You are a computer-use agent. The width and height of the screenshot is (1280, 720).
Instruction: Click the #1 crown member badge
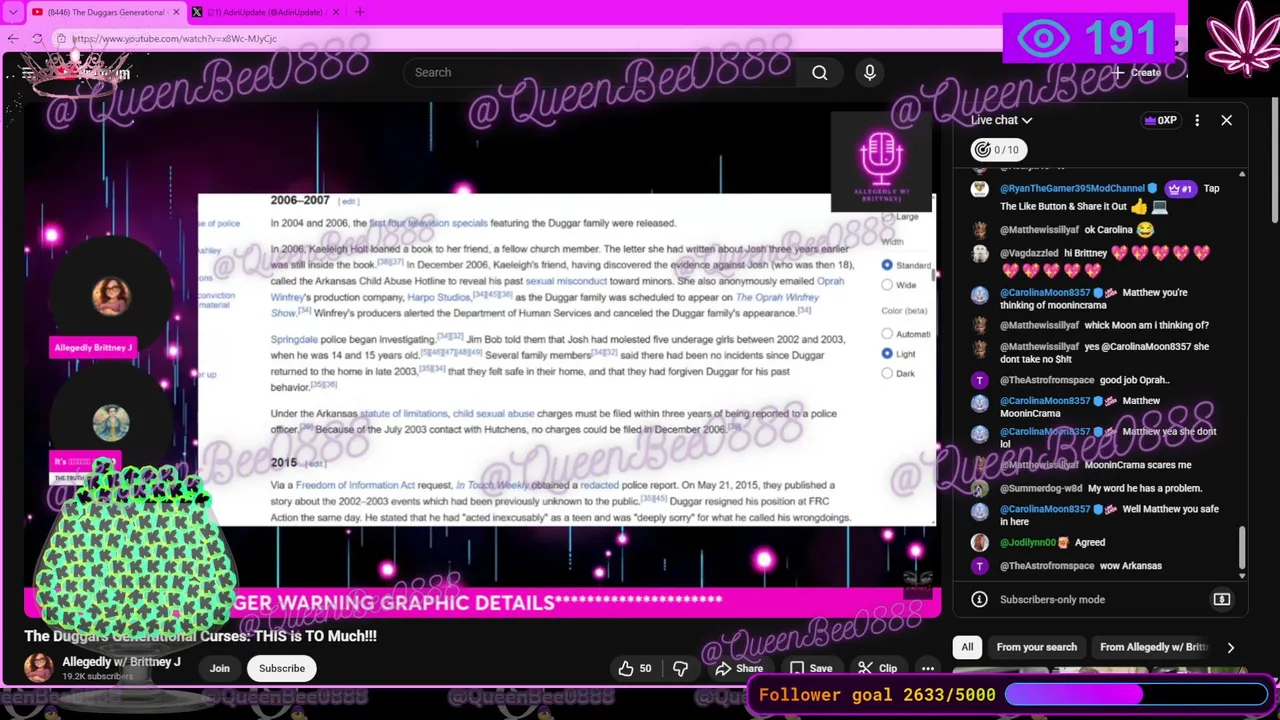(x=1180, y=188)
